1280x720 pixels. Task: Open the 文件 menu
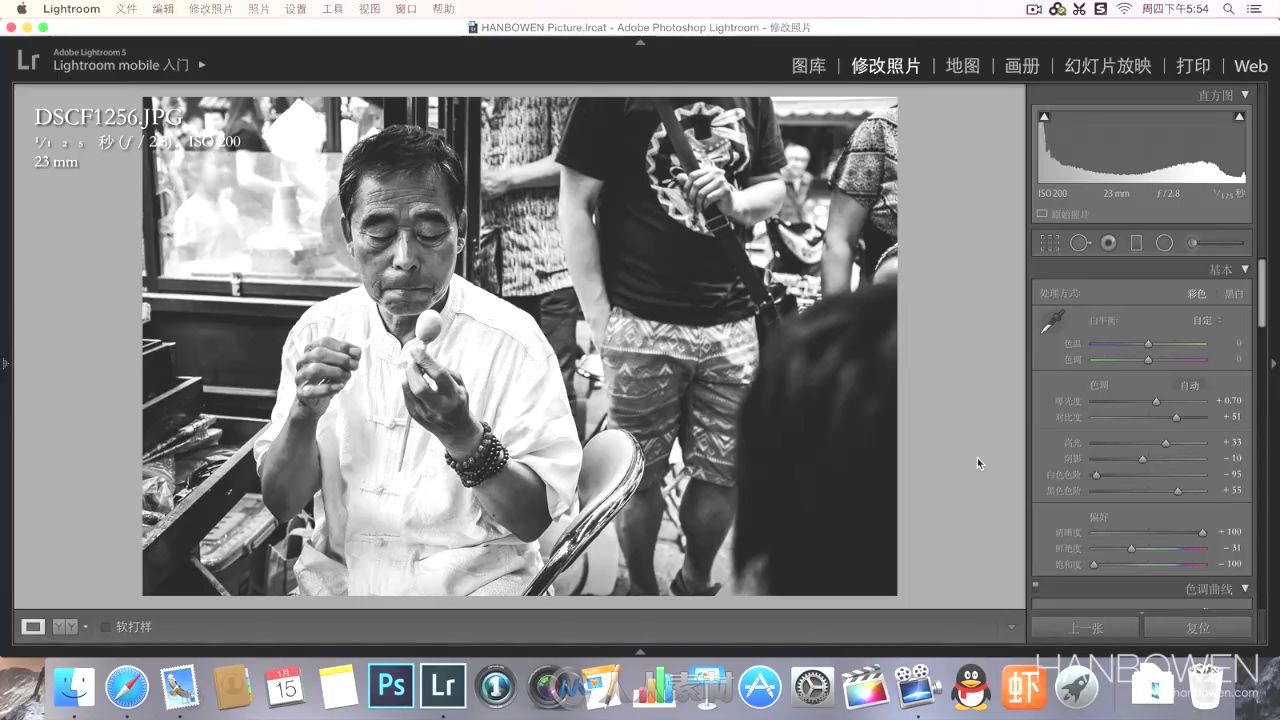pos(126,9)
